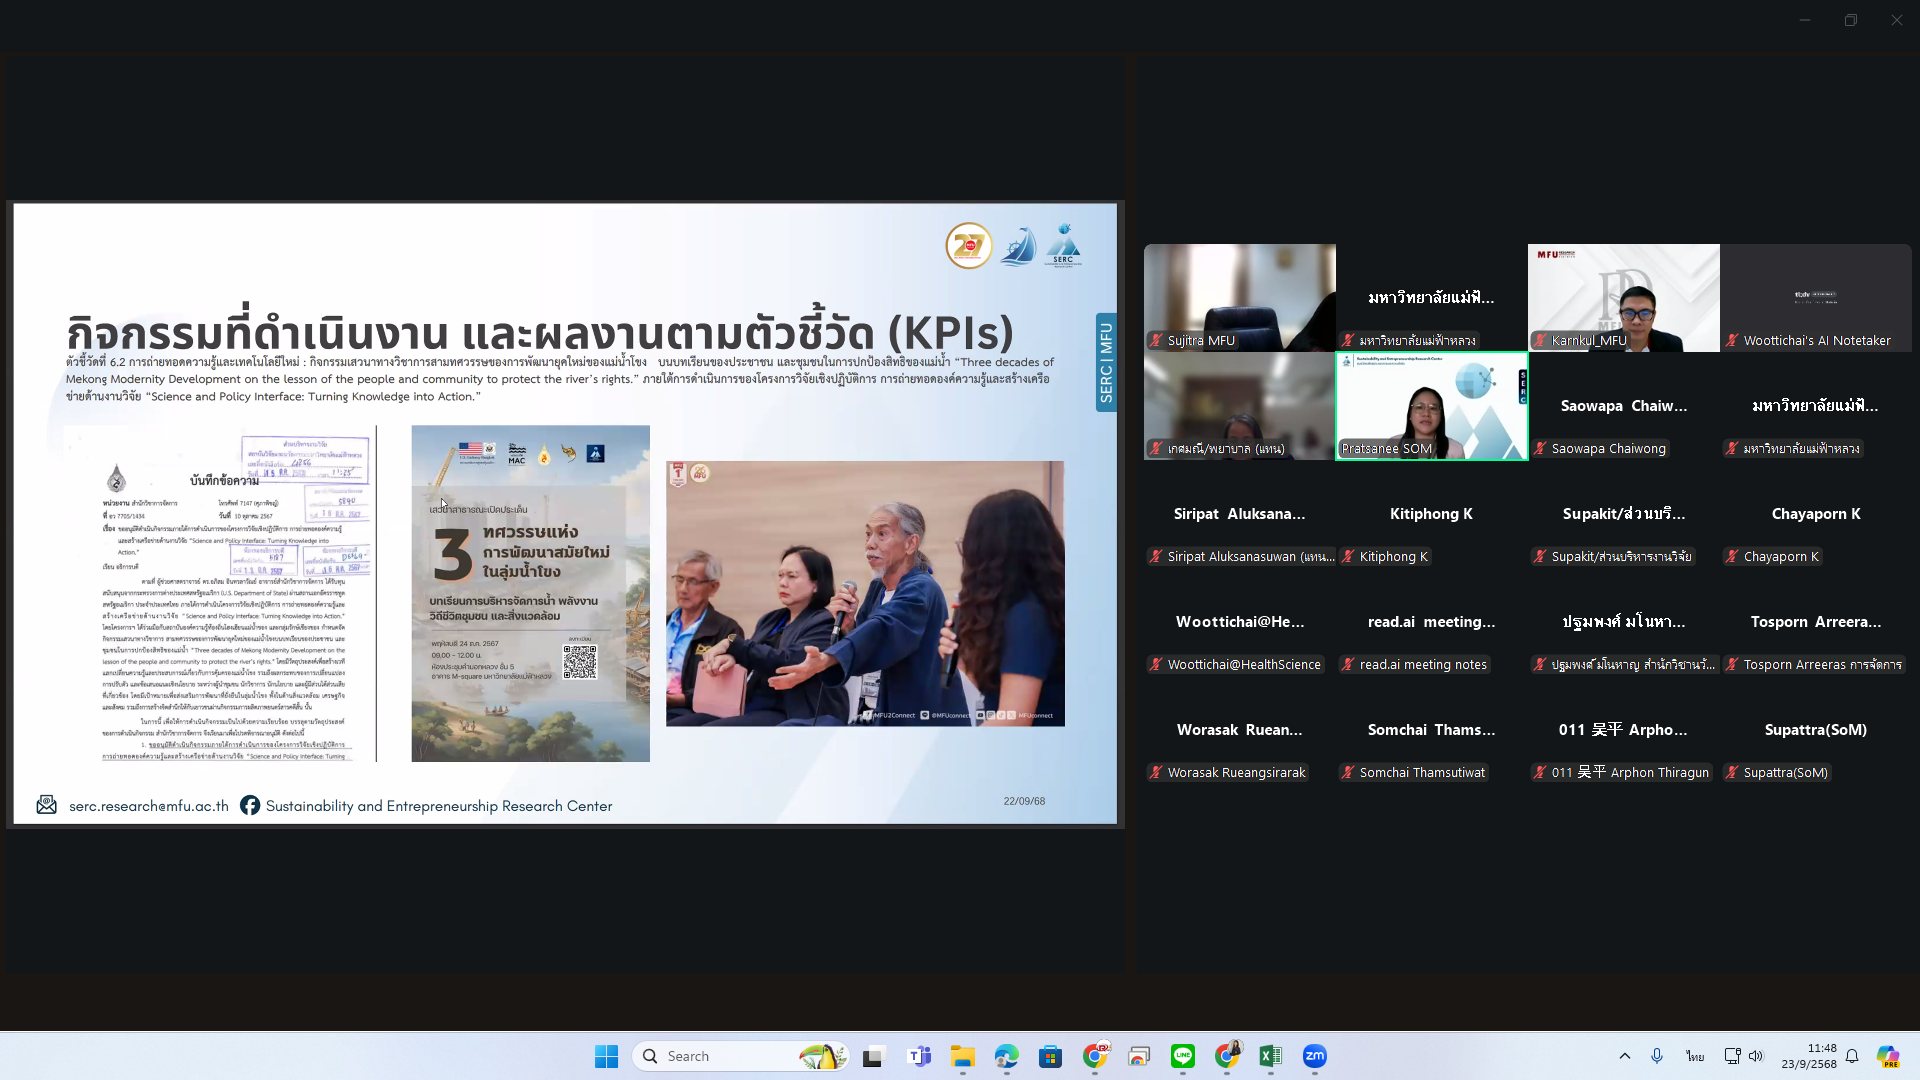Open Task View button on taskbar

pos(873,1056)
